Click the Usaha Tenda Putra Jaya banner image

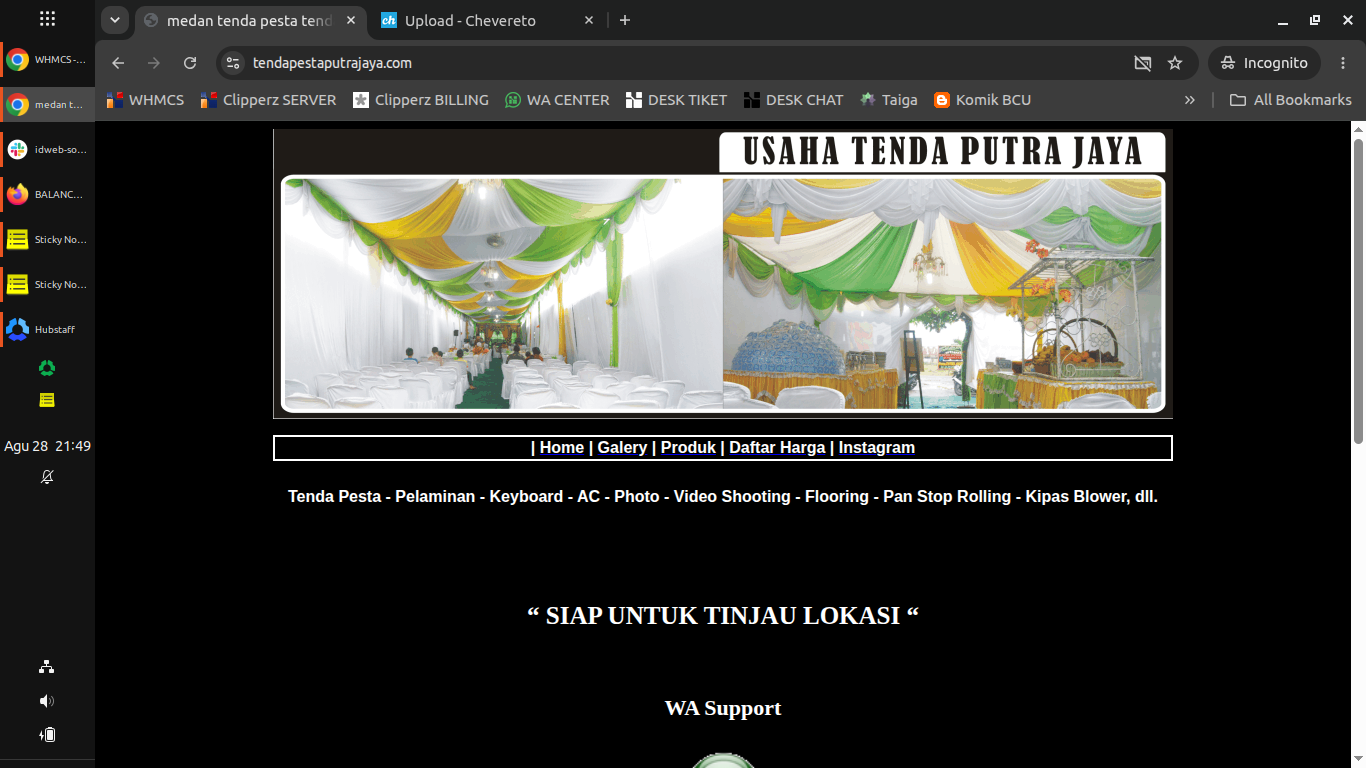pos(723,273)
